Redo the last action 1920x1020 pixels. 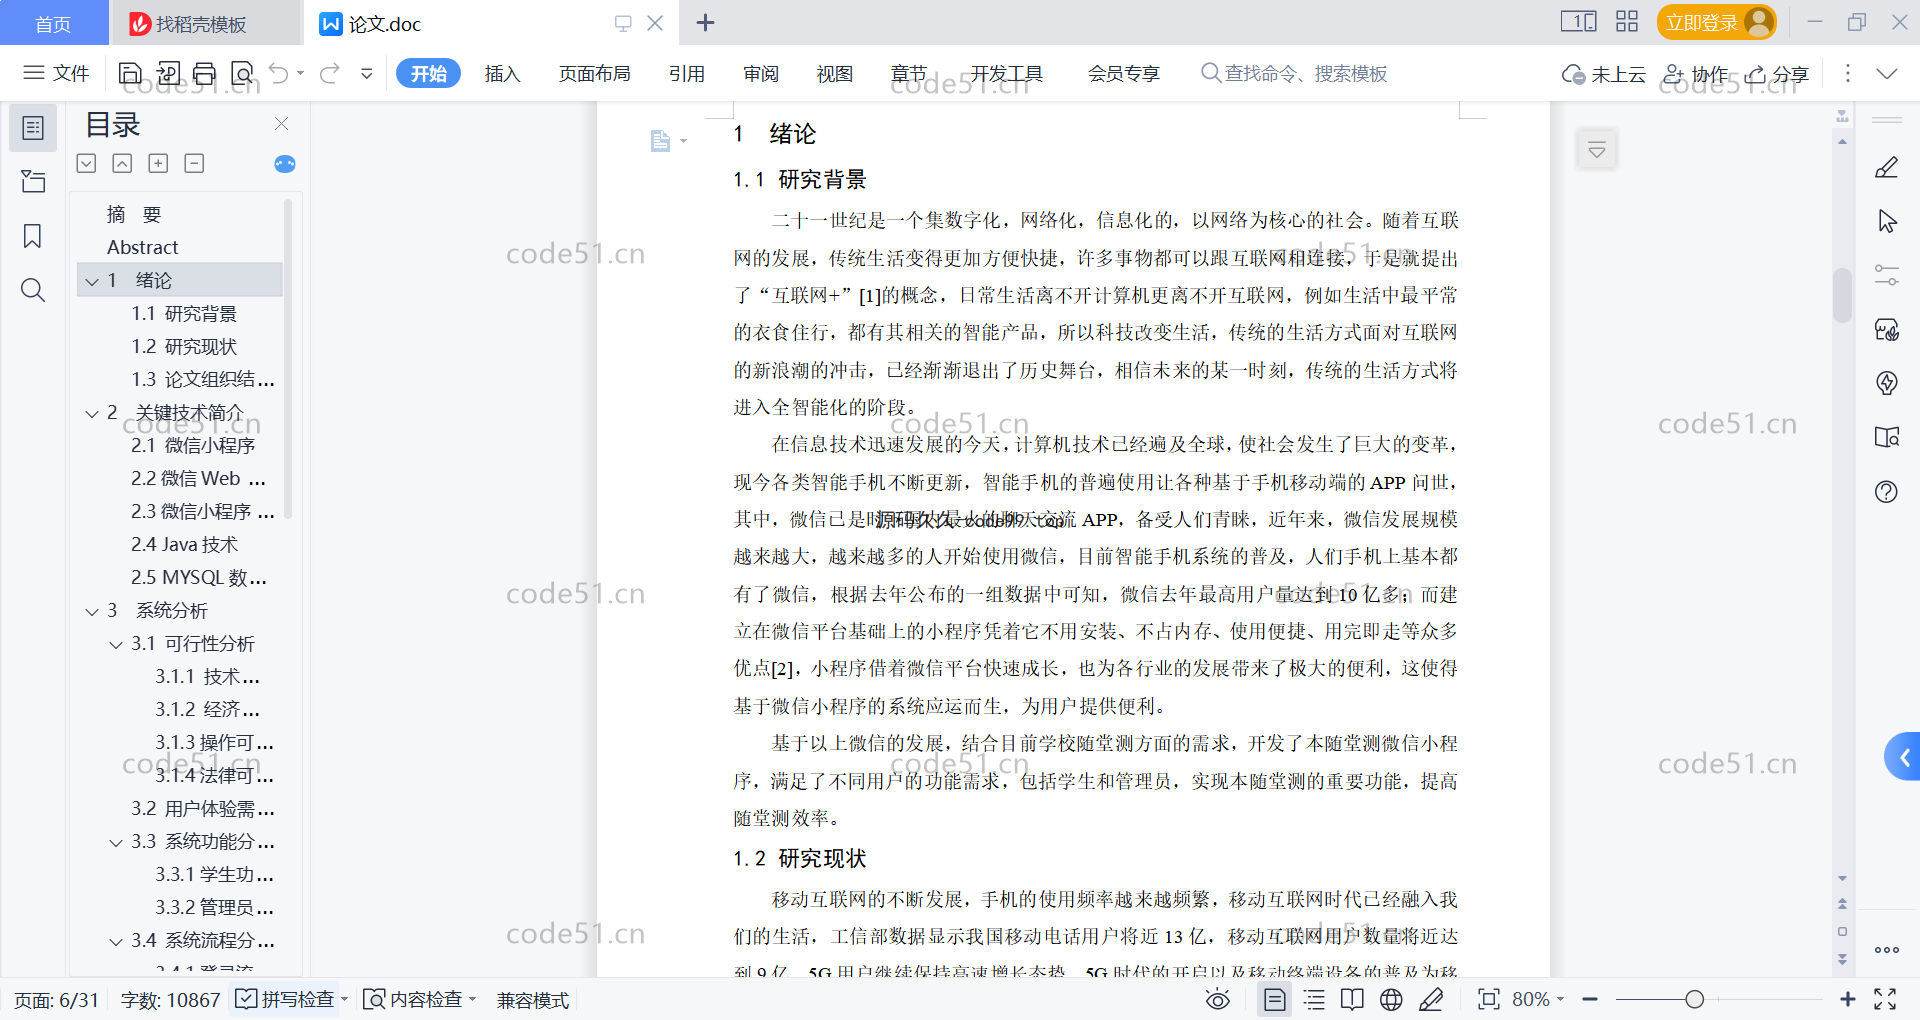point(330,73)
